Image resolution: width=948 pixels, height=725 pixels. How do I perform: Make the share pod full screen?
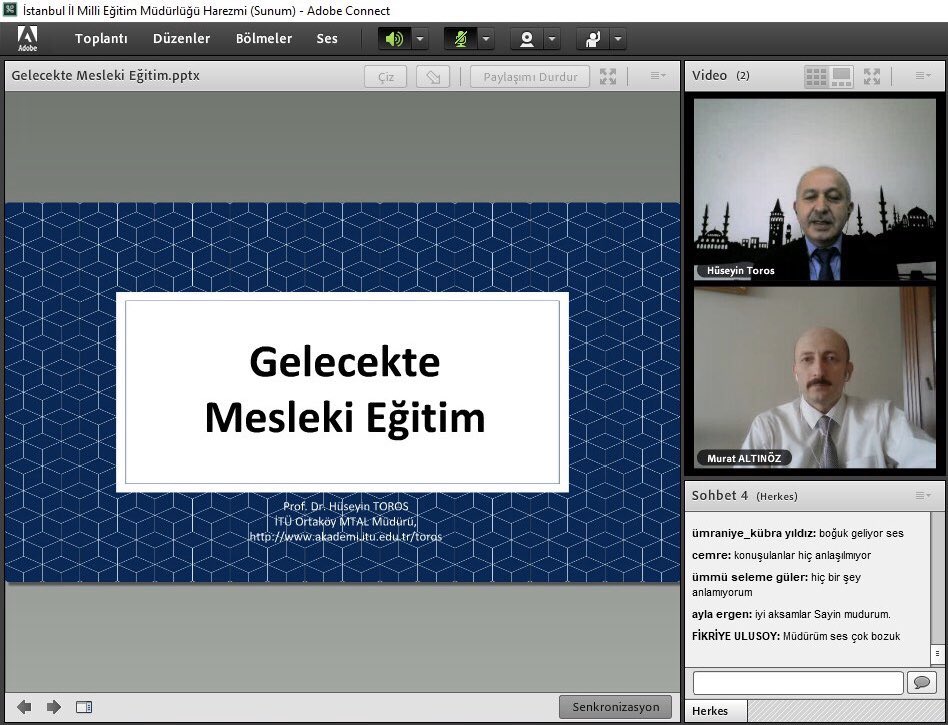(608, 76)
